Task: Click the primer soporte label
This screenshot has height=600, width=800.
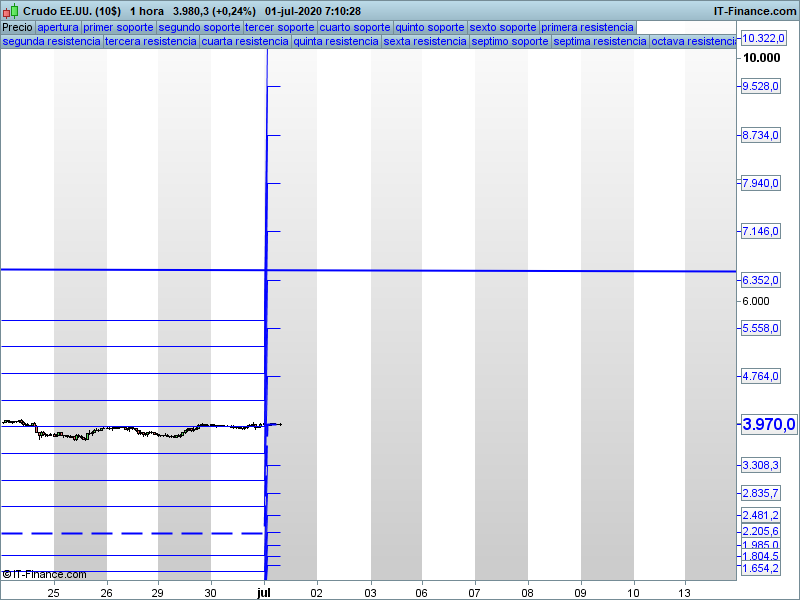Action: tap(119, 27)
